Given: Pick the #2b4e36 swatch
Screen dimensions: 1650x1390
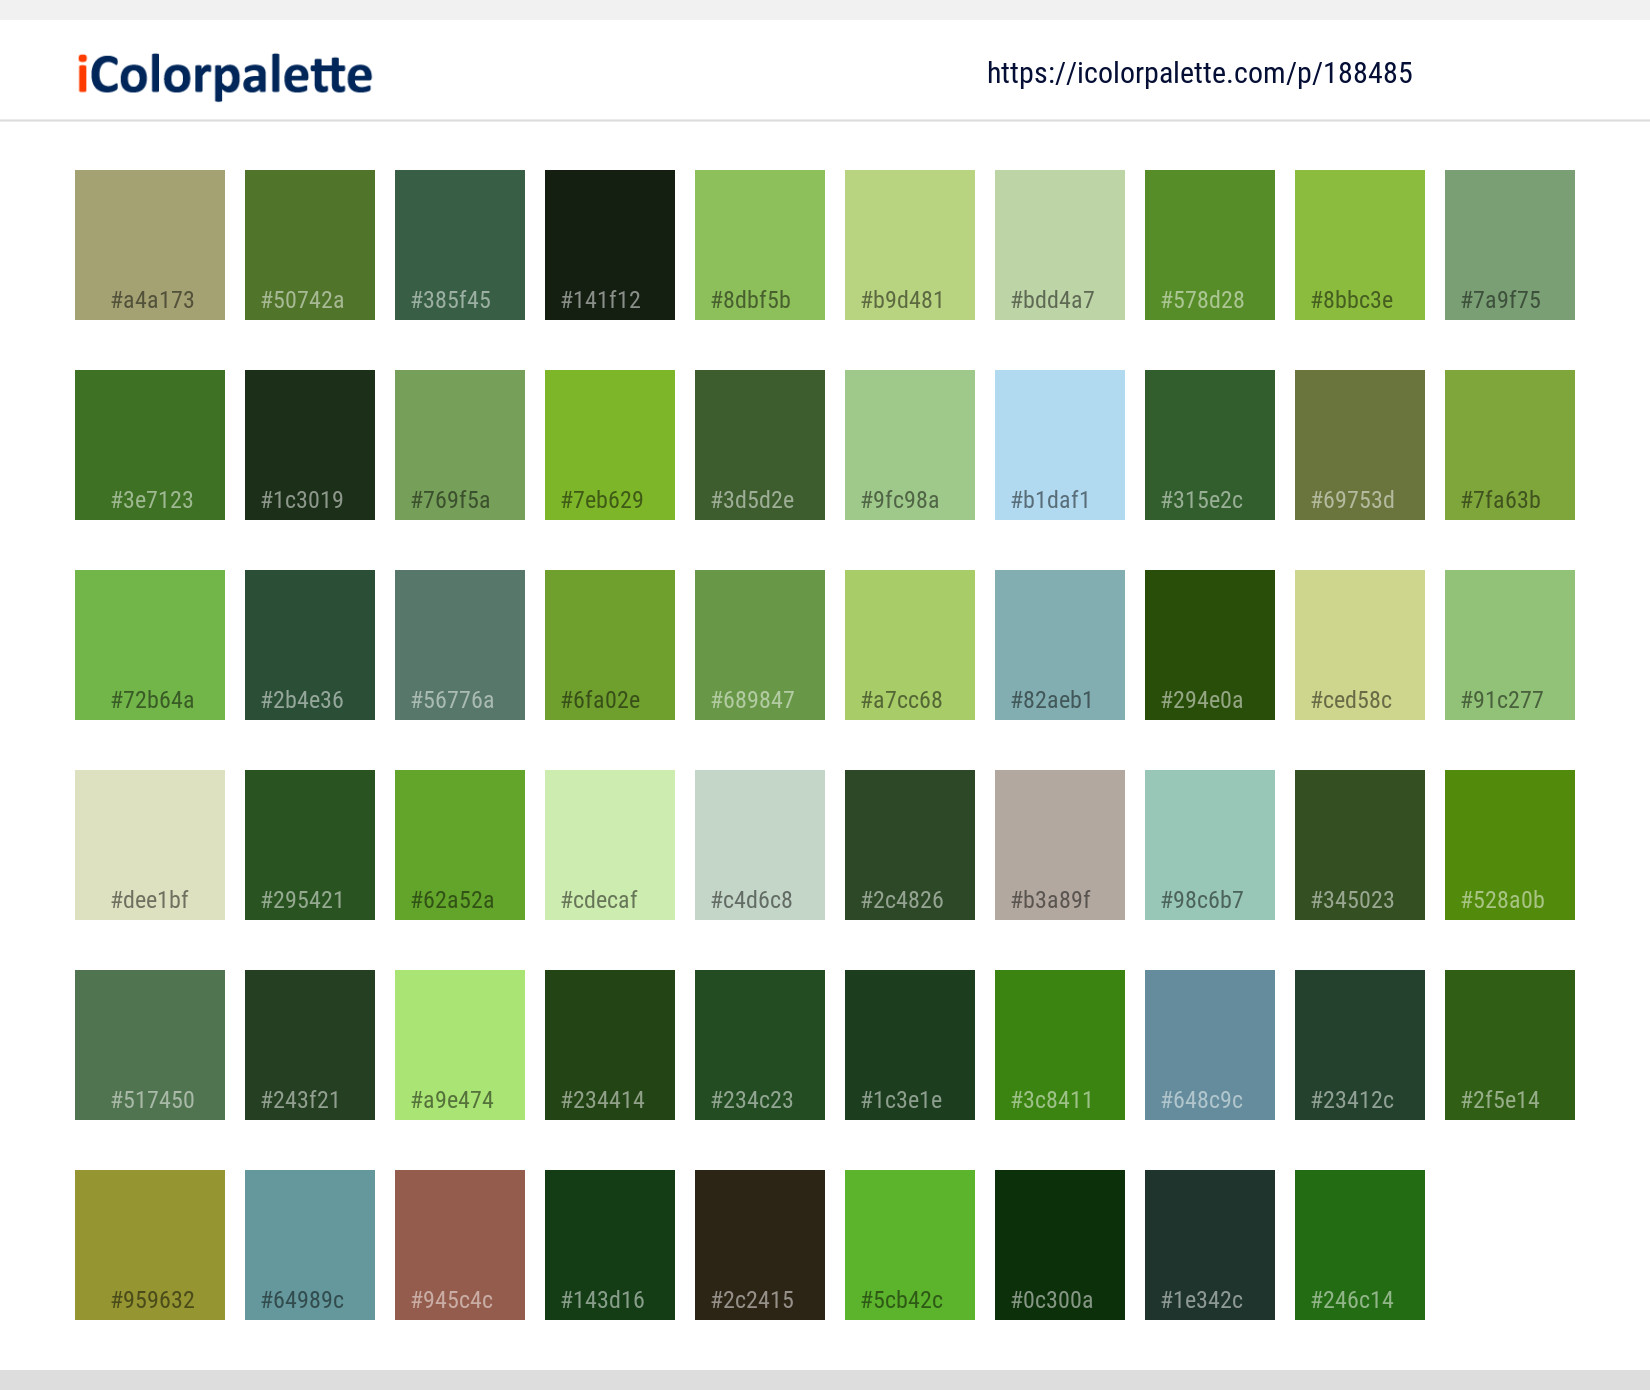Looking at the screenshot, I should (x=310, y=645).
